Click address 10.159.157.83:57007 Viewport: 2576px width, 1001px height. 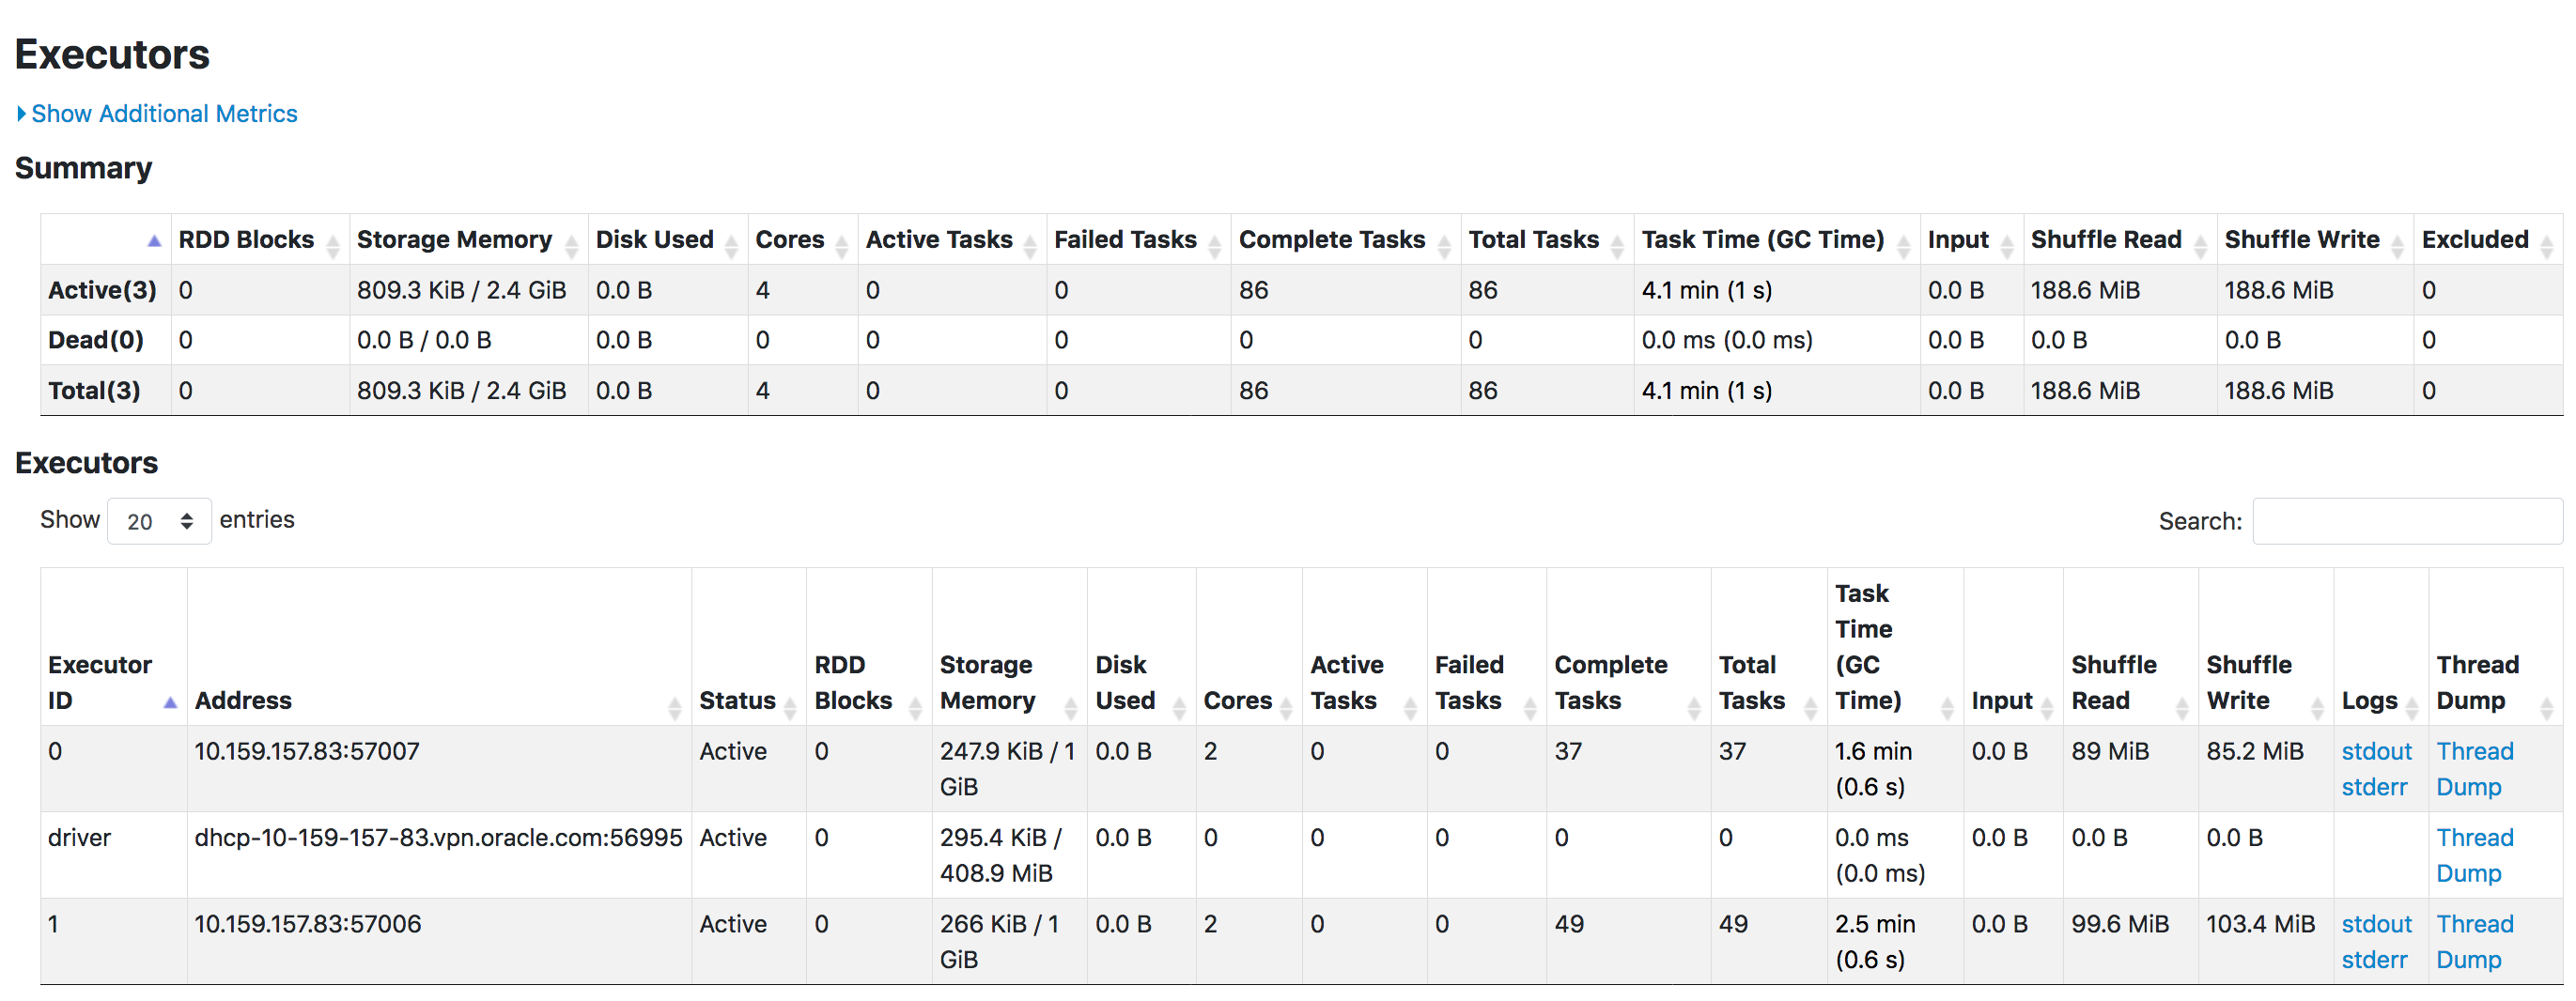(307, 752)
